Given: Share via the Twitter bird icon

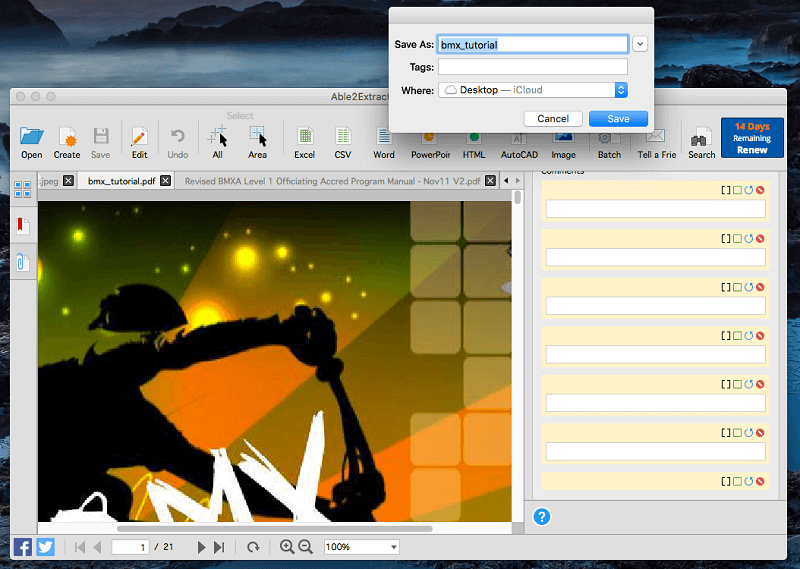Looking at the screenshot, I should coord(45,547).
